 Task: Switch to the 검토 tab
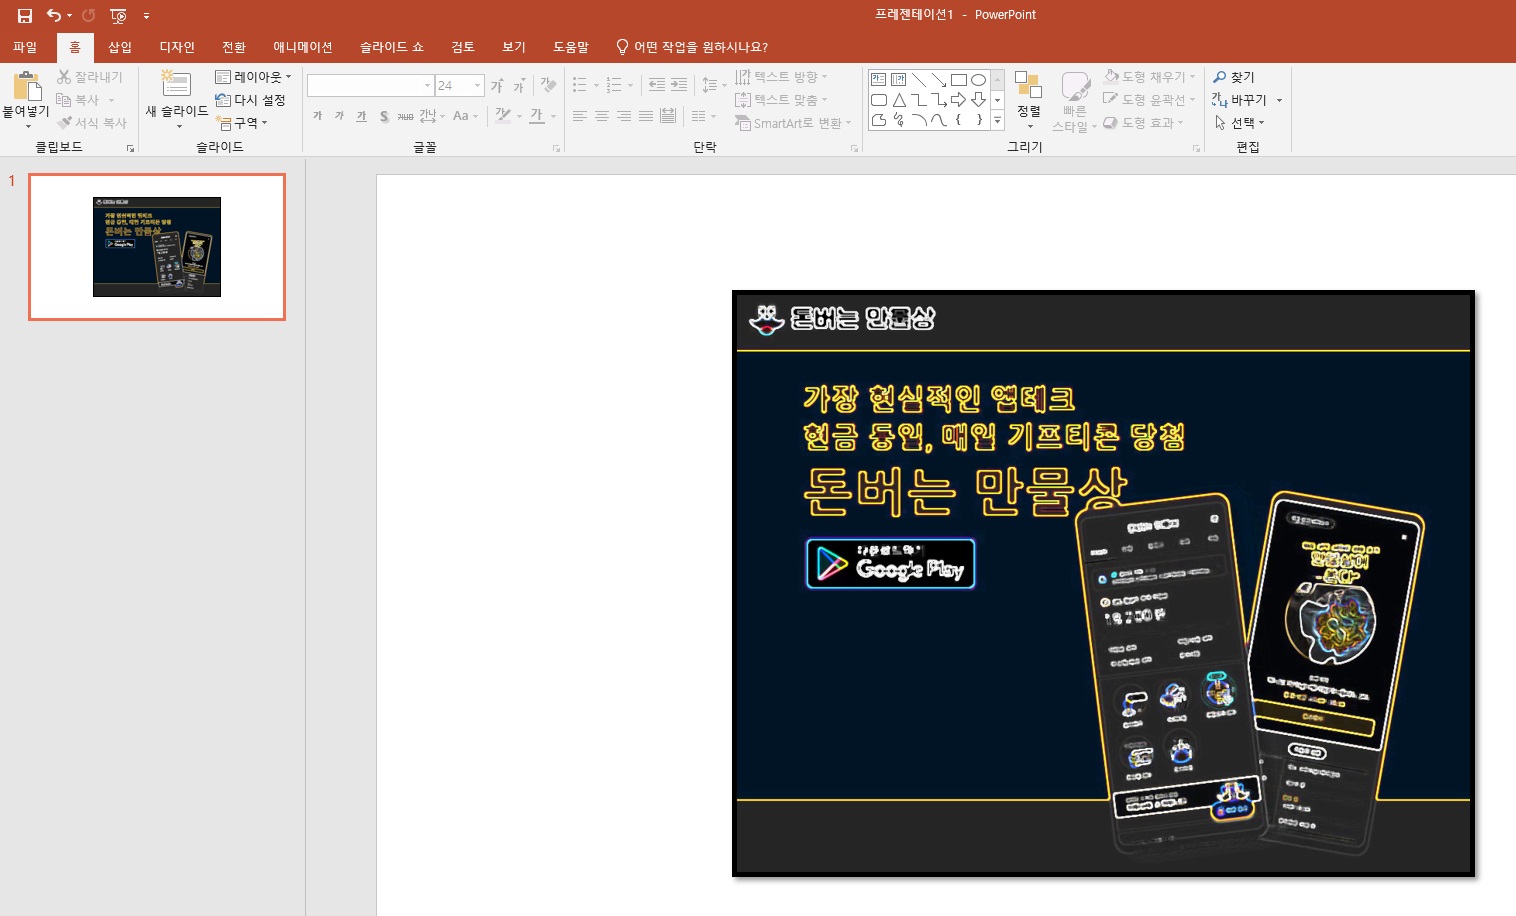pos(463,47)
